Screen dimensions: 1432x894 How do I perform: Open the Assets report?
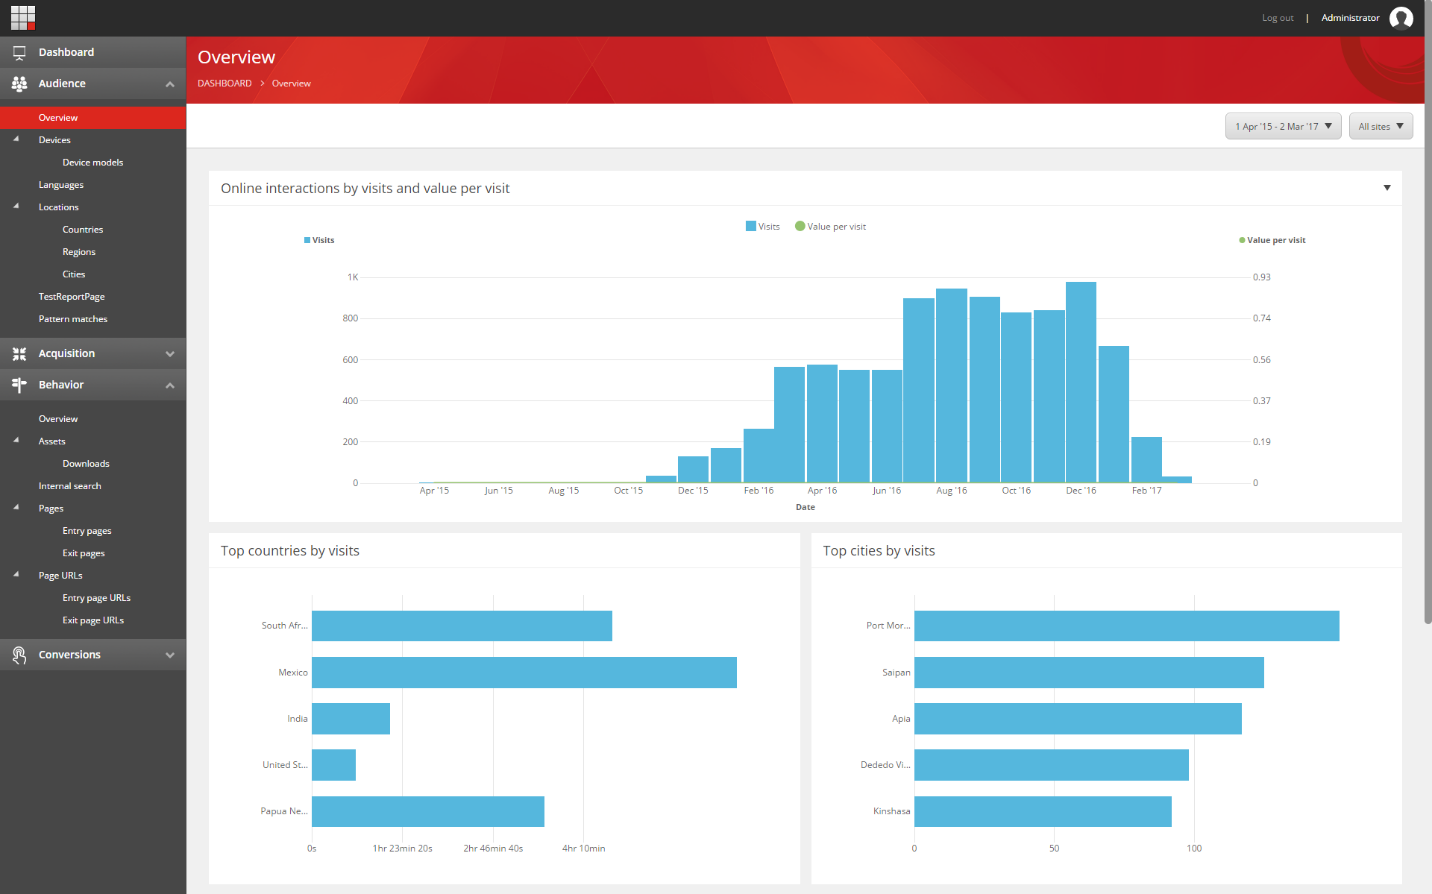point(52,441)
